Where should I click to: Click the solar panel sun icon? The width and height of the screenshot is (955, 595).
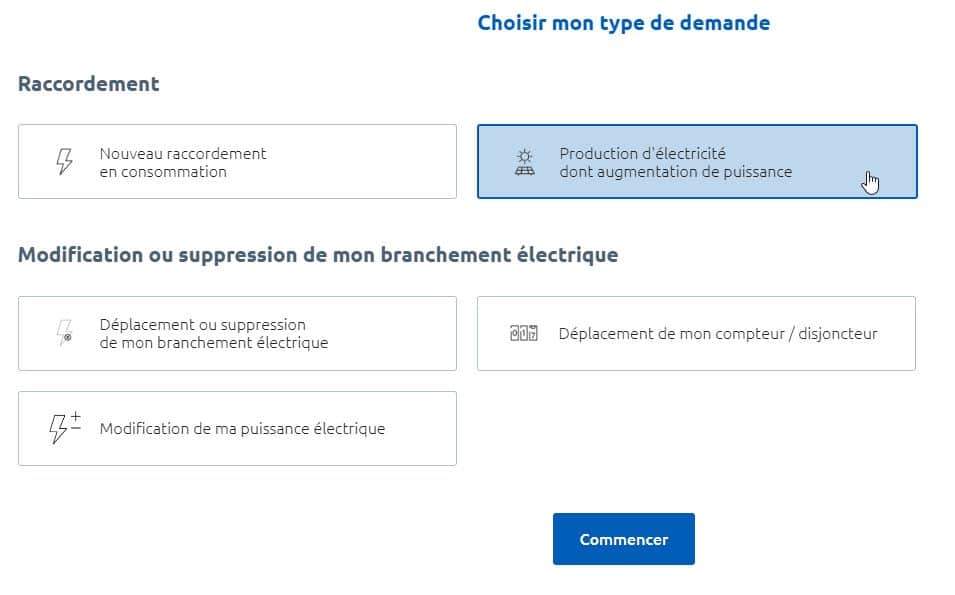click(524, 162)
